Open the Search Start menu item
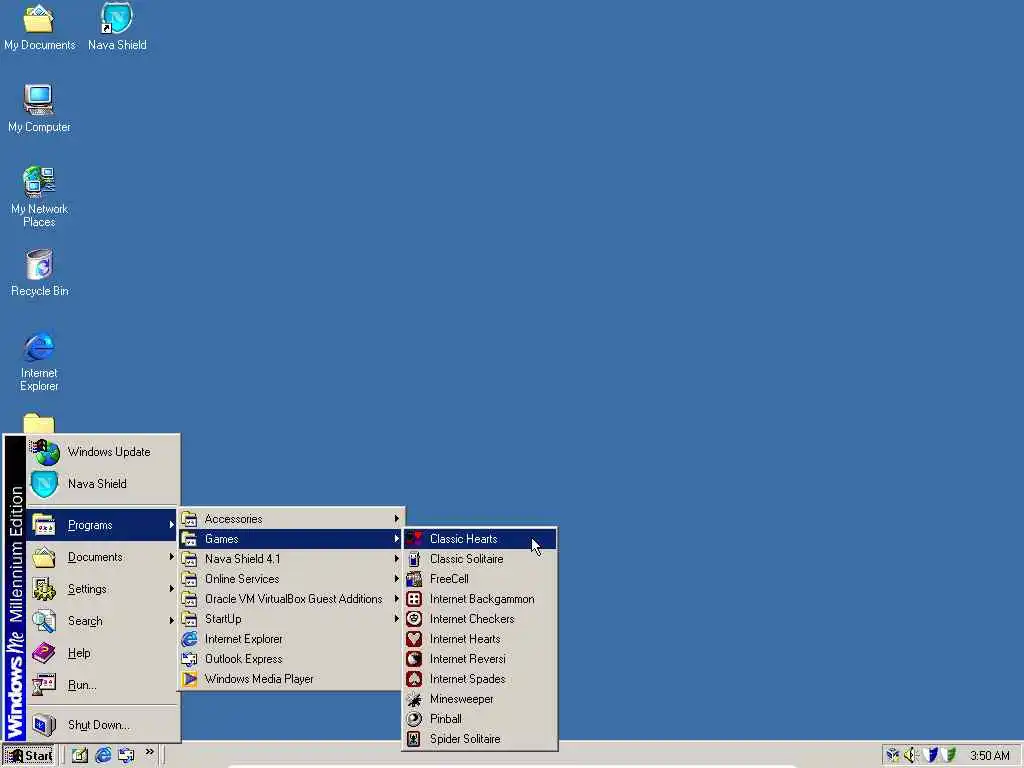1024x768 pixels. (x=103, y=621)
